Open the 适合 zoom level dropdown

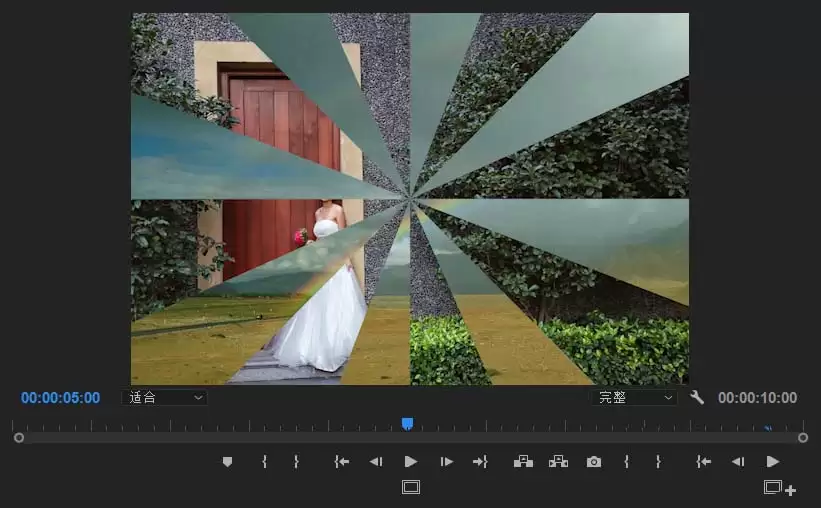(x=164, y=397)
